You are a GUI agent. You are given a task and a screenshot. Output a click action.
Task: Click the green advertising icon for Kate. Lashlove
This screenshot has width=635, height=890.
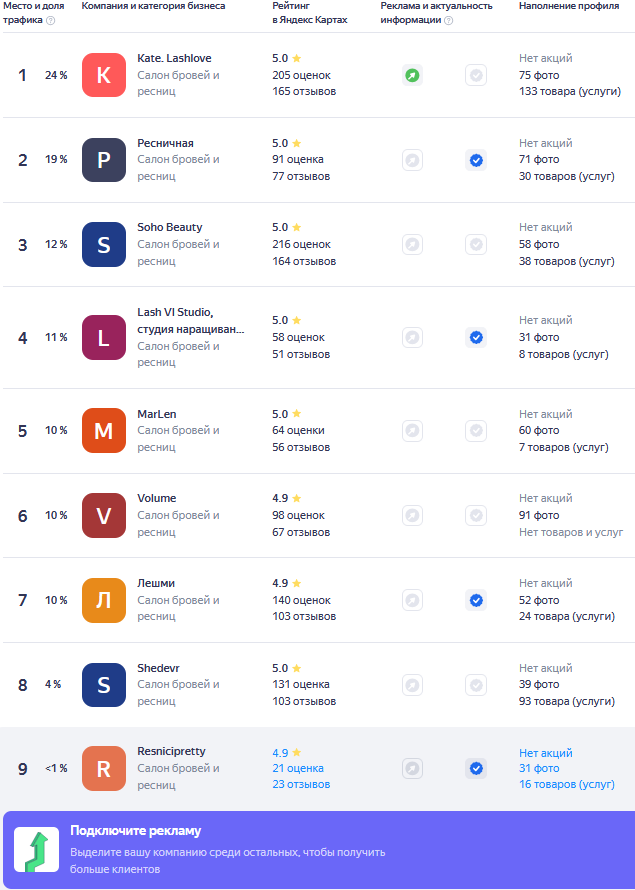pos(412,75)
